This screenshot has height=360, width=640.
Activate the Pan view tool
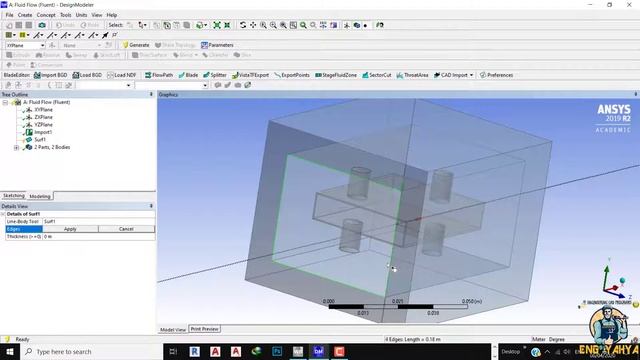[x=253, y=25]
